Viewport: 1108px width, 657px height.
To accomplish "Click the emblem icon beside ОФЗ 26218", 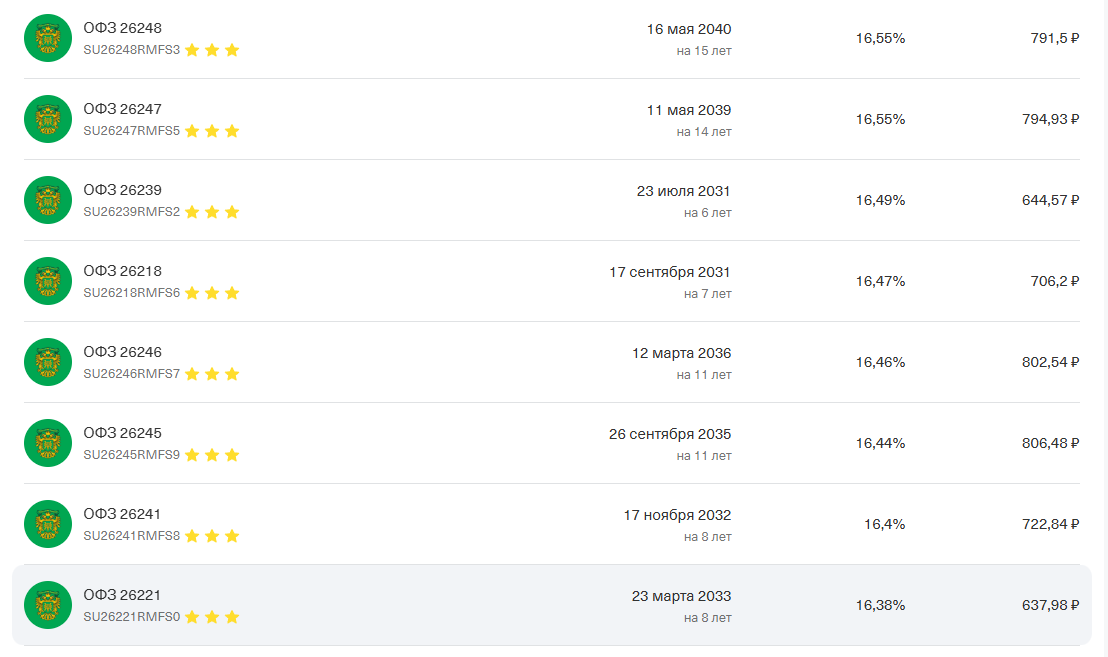I will 48,281.
